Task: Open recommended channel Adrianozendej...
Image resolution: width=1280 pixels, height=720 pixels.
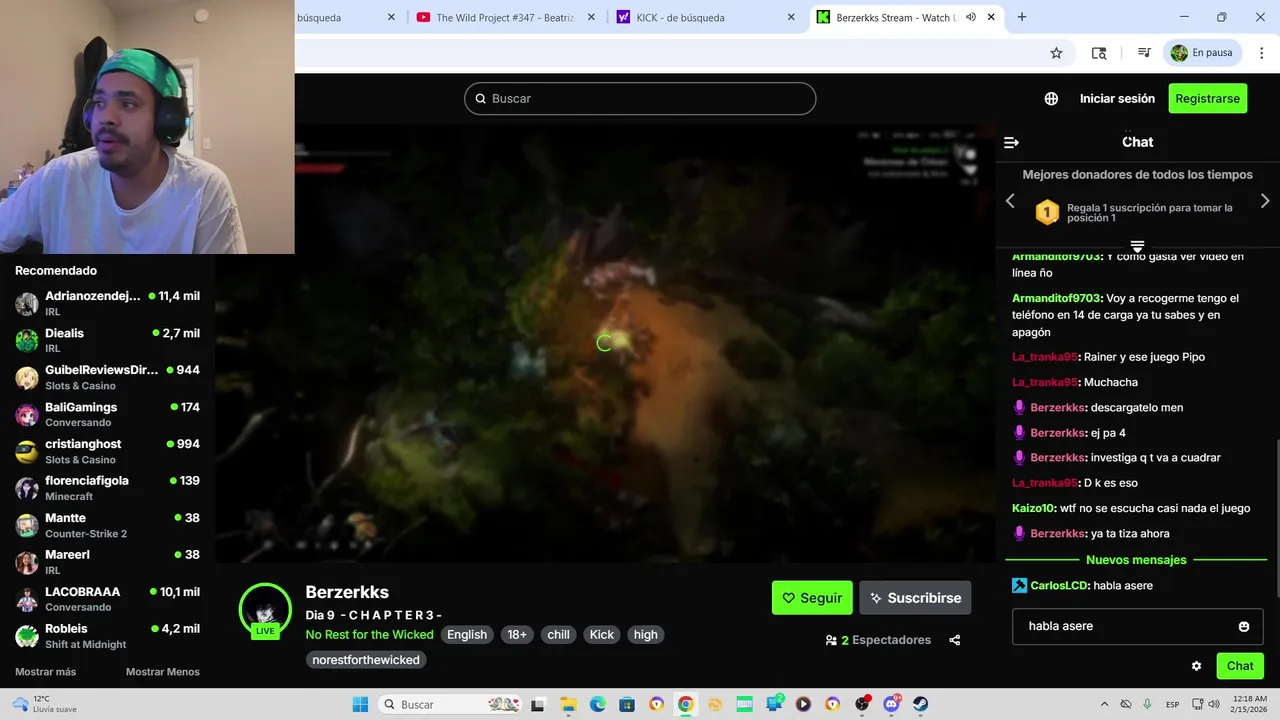Action: [107, 303]
